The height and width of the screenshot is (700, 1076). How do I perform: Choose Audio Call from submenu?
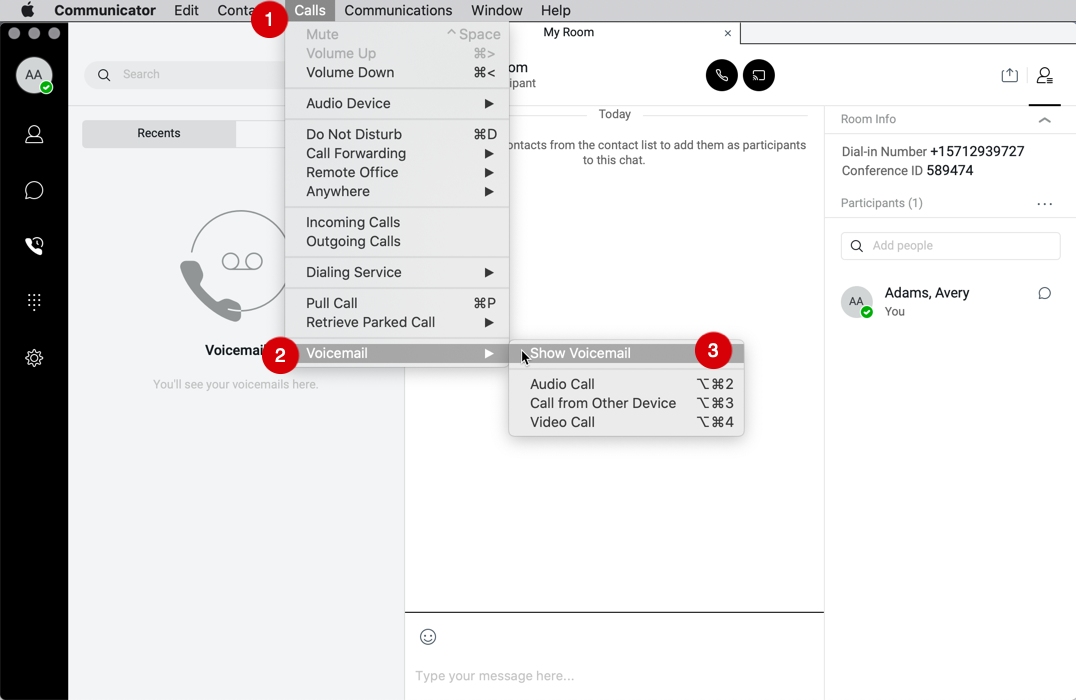[626, 384]
